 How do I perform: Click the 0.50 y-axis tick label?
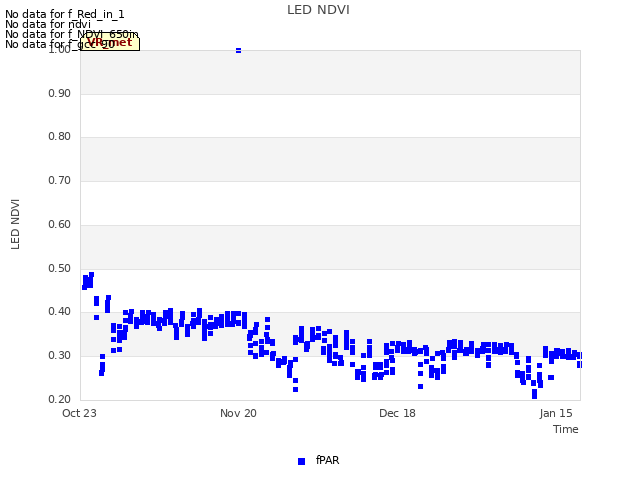tap(60, 269)
